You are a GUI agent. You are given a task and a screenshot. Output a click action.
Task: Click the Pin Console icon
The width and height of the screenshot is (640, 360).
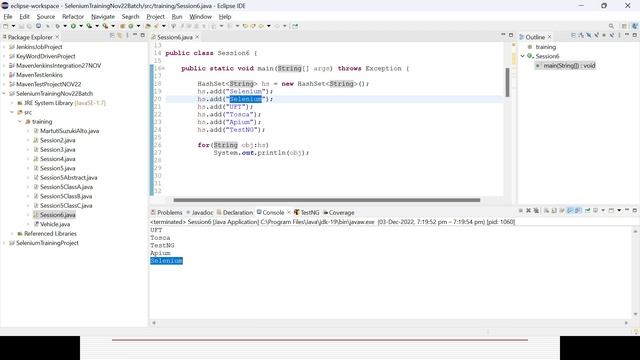pyautogui.click(x=587, y=211)
